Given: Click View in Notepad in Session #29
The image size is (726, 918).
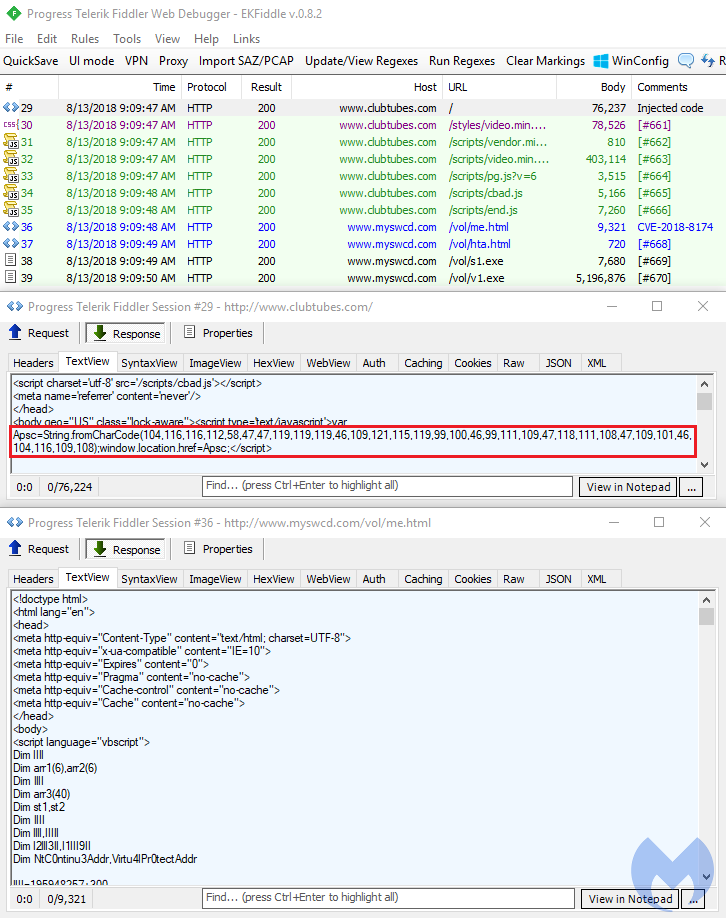Looking at the screenshot, I should [x=628, y=487].
